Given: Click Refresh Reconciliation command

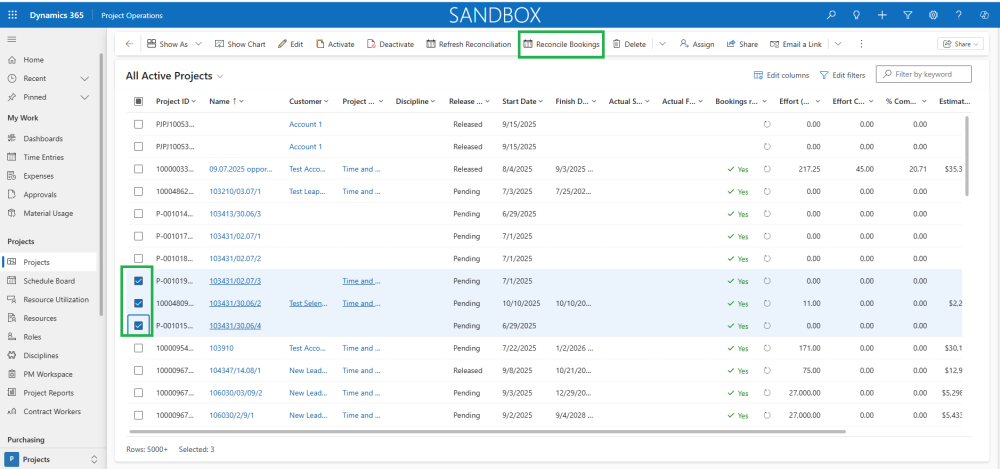Looking at the screenshot, I should click(x=469, y=44).
